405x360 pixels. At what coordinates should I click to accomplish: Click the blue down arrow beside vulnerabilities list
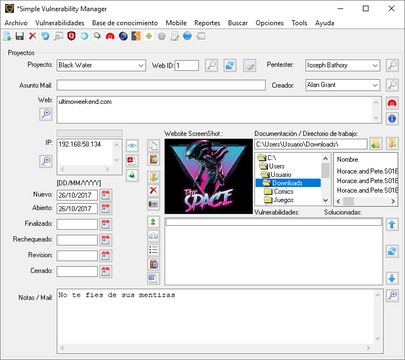point(392,278)
